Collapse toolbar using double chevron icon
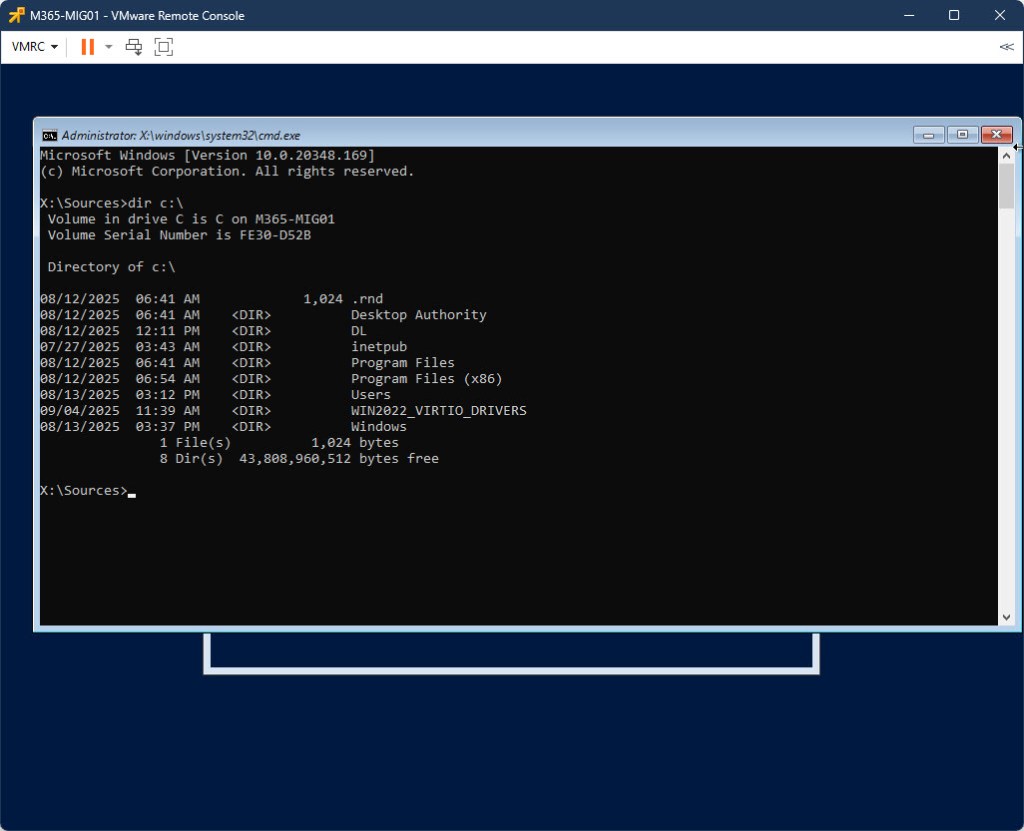Viewport: 1024px width, 831px height. point(1006,47)
